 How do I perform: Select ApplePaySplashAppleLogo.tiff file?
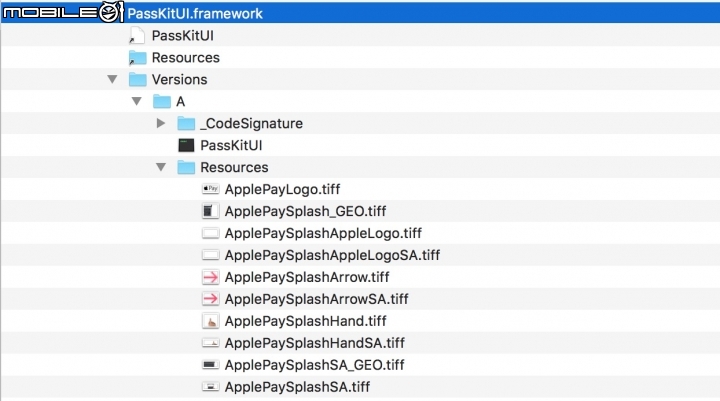point(323,233)
